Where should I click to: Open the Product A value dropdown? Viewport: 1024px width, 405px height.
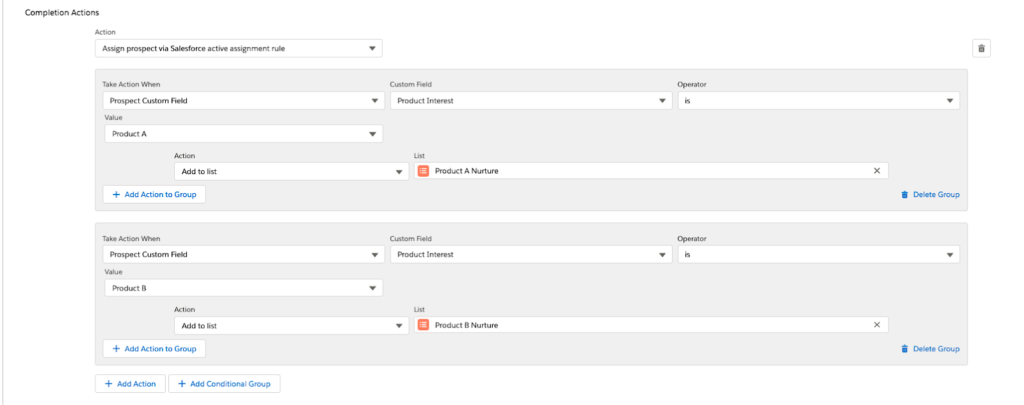tap(243, 134)
